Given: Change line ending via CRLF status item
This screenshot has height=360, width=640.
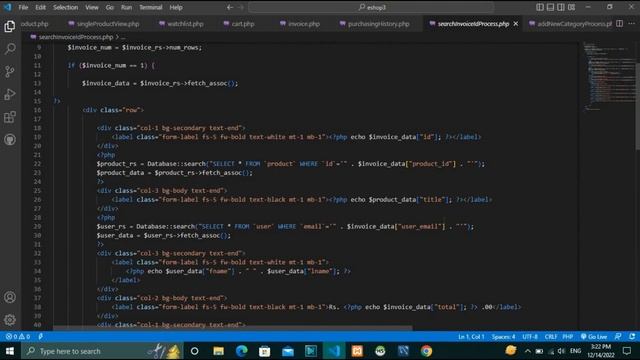Looking at the screenshot, I should click(x=551, y=337).
